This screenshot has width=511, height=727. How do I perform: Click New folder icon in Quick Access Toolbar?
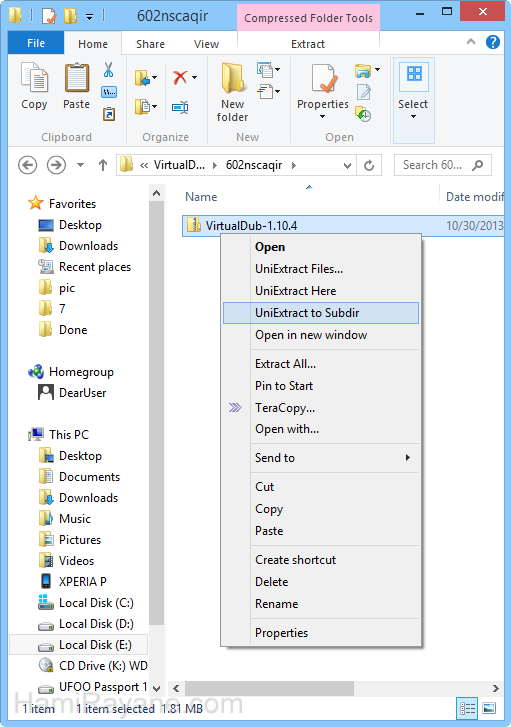(x=70, y=17)
